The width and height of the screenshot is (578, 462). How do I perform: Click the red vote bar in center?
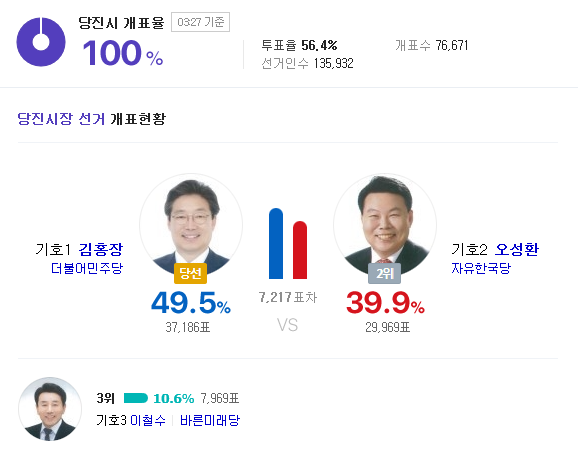click(x=300, y=250)
